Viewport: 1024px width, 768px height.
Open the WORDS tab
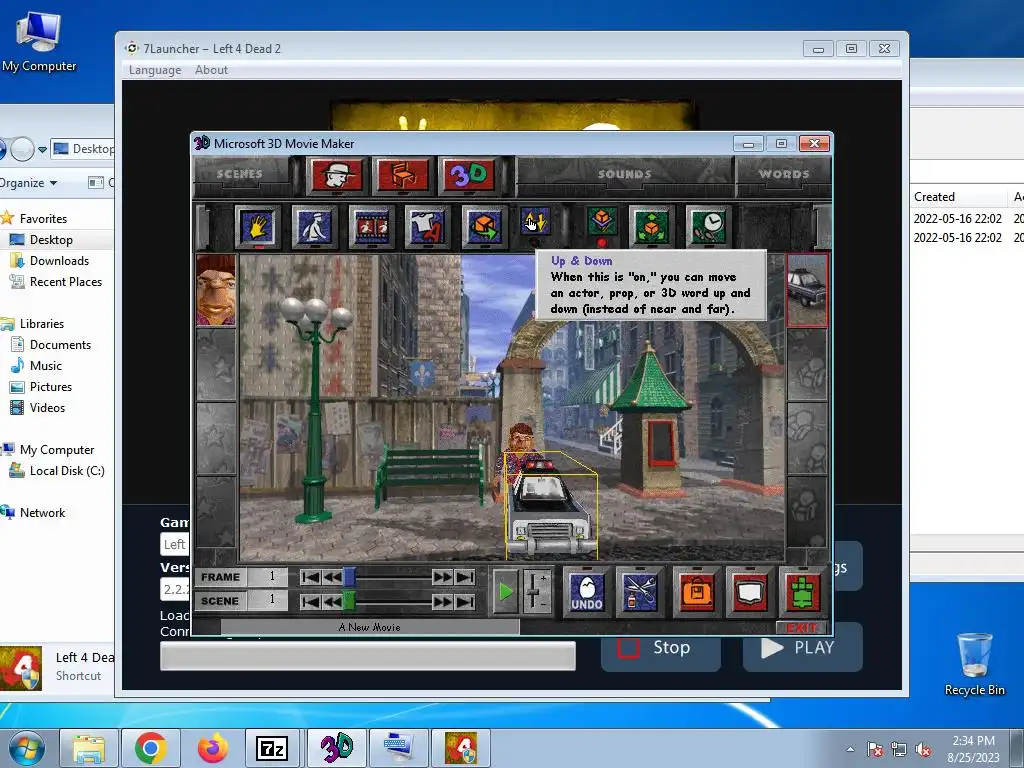pyautogui.click(x=784, y=174)
